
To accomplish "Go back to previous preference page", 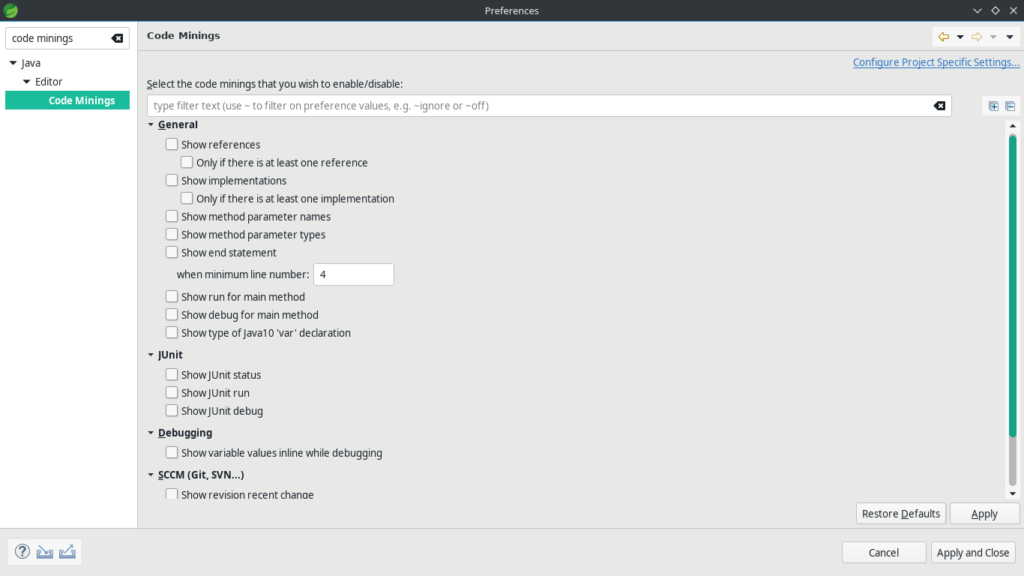I will point(944,37).
